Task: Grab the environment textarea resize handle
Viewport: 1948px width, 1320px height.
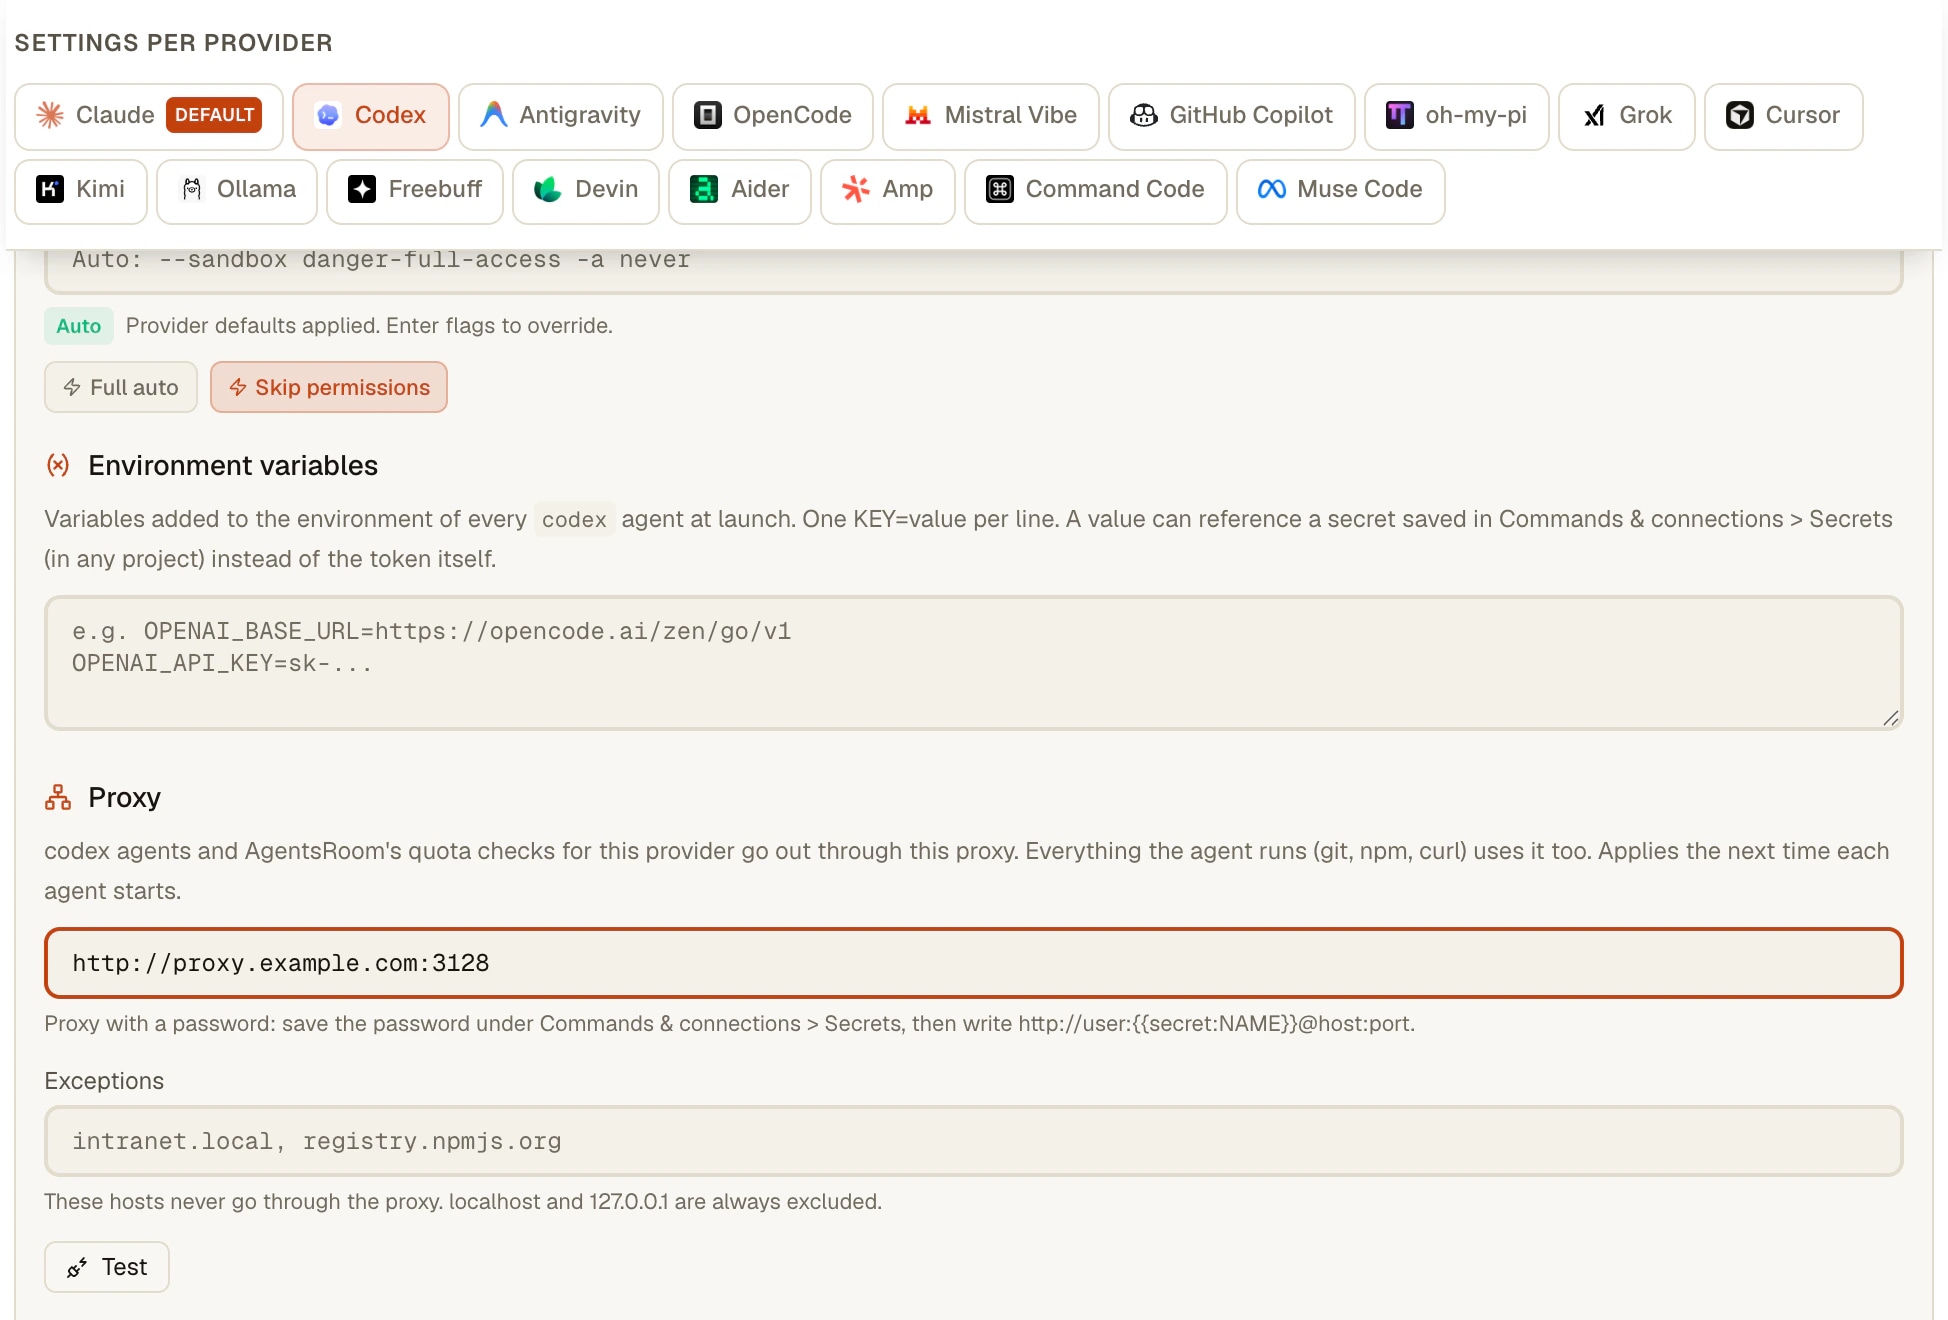Action: click(x=1890, y=718)
